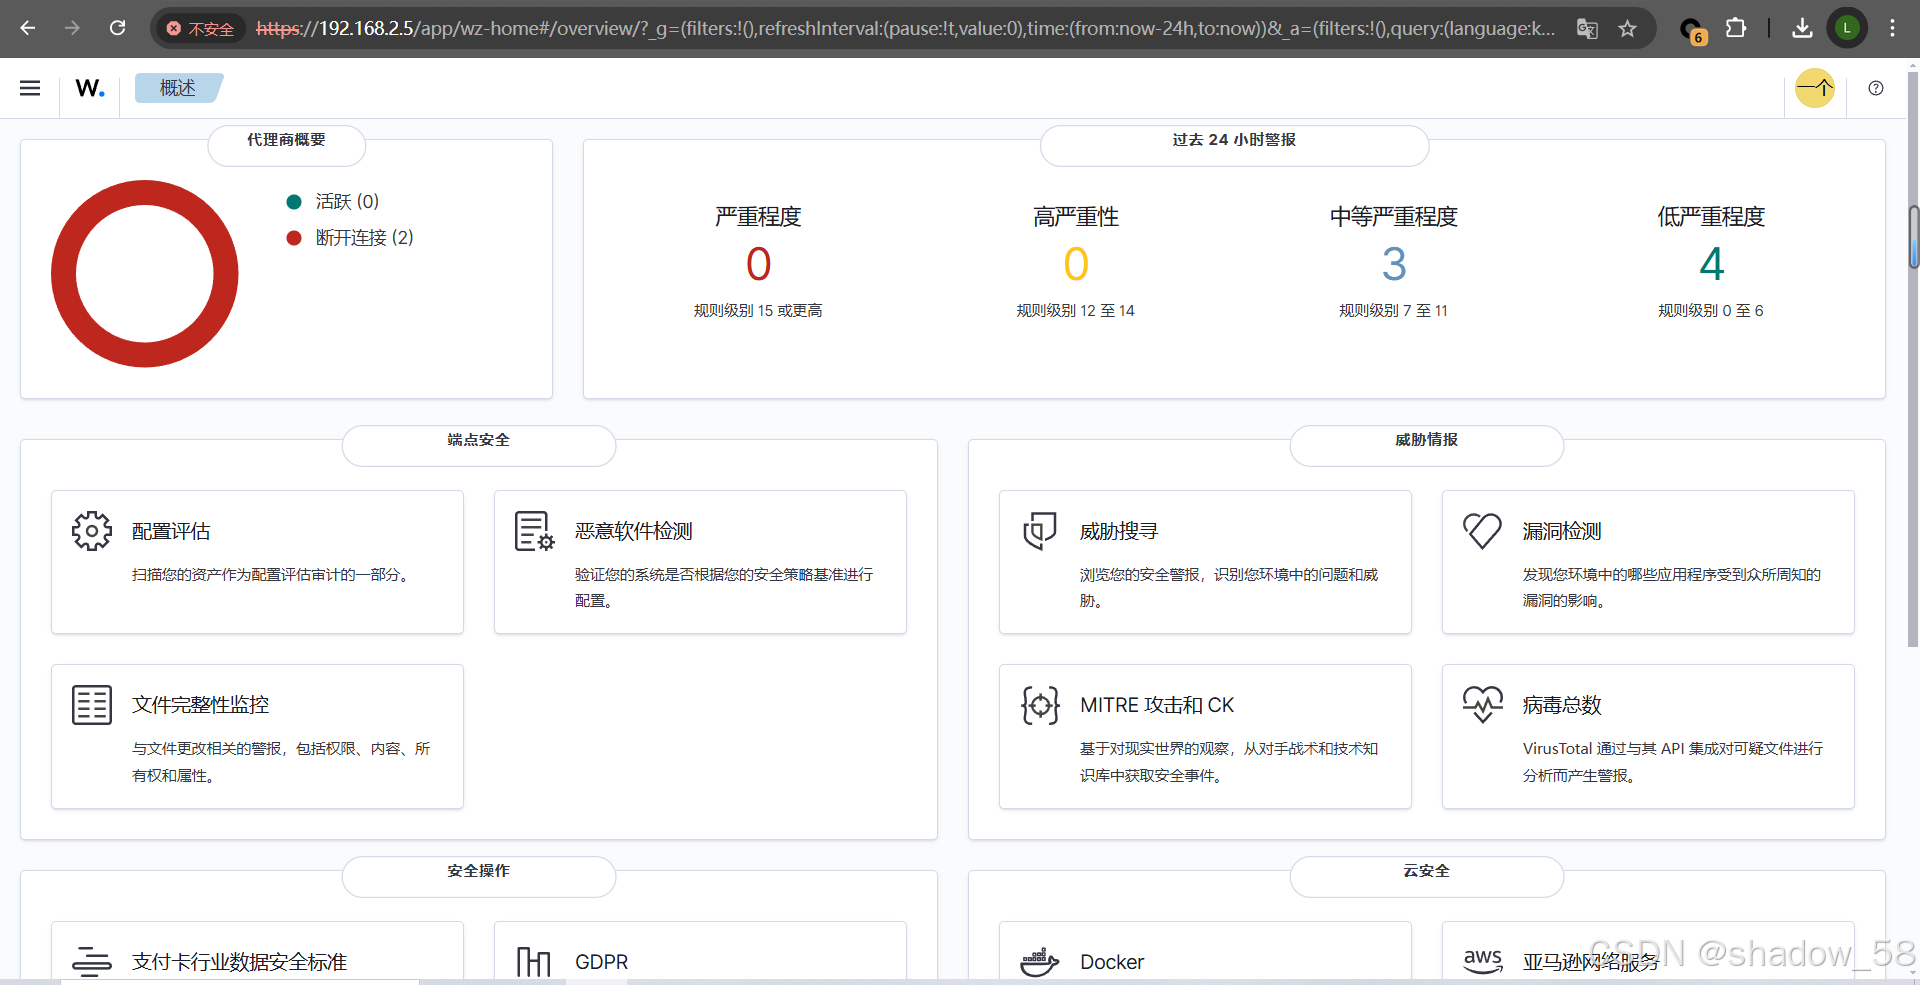
Task: Click the URL address bar
Action: click(x=905, y=29)
